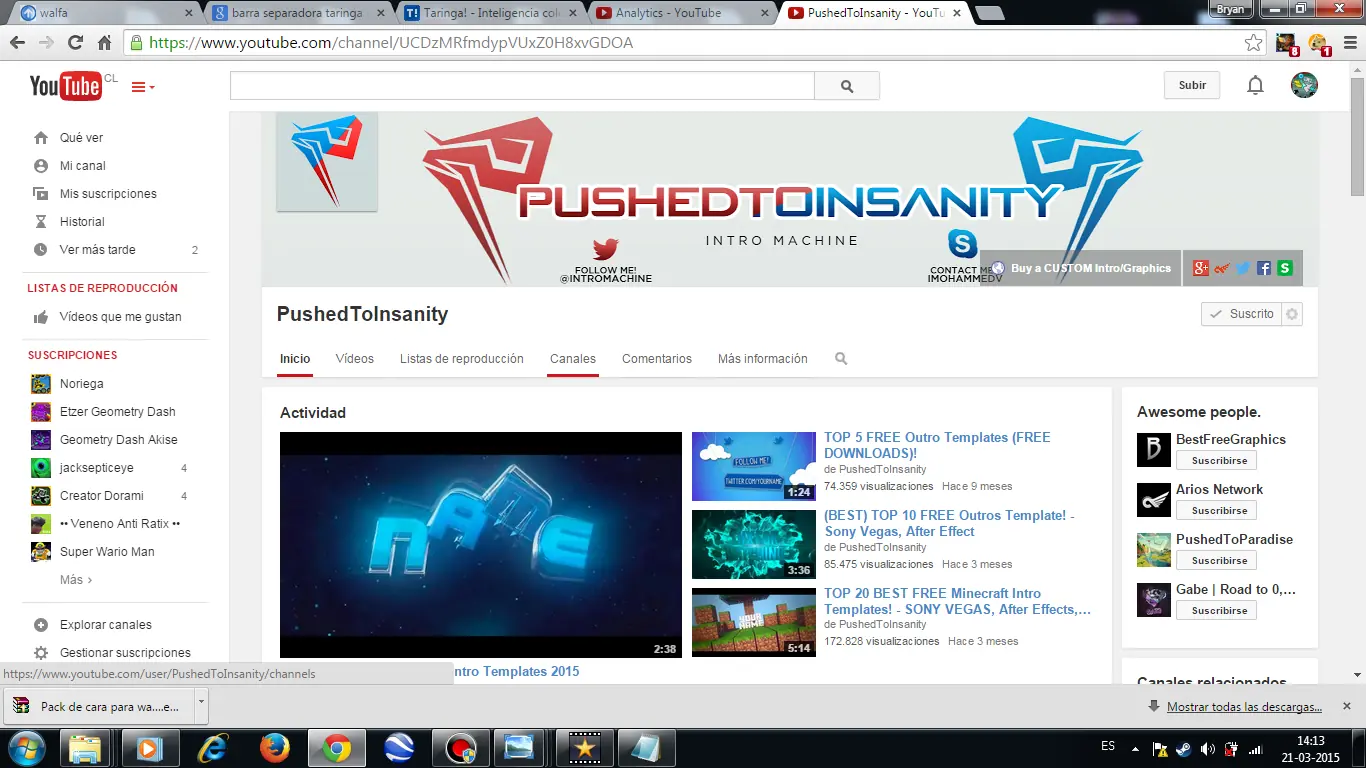Click the taskbar volume speaker icon
This screenshot has height=768, width=1366.
[x=1207, y=748]
